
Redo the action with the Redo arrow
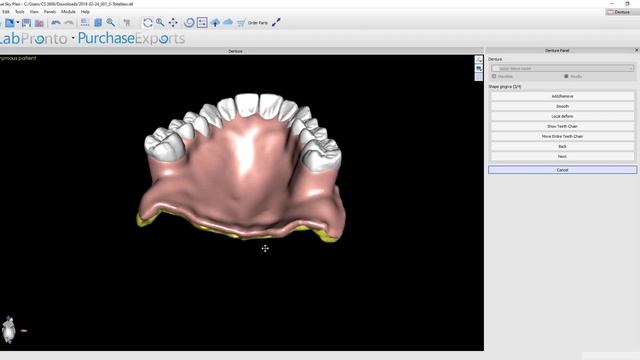(x=69, y=23)
